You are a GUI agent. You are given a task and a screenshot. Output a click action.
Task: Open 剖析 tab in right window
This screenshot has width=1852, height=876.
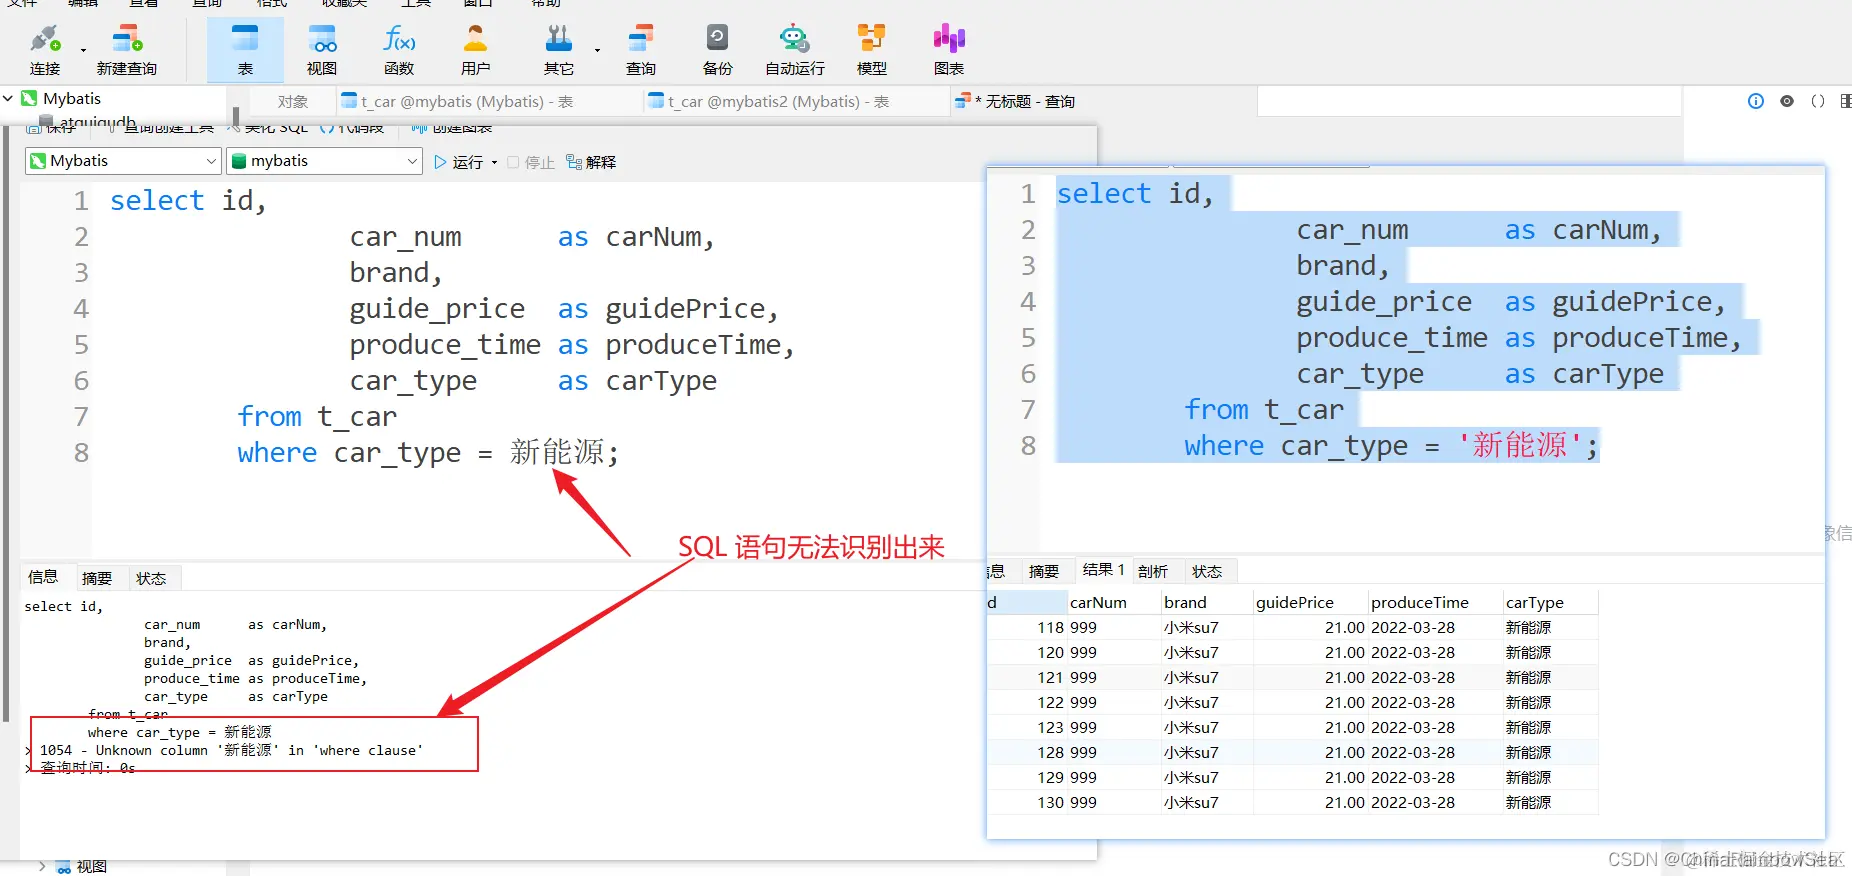[x=1153, y=571]
